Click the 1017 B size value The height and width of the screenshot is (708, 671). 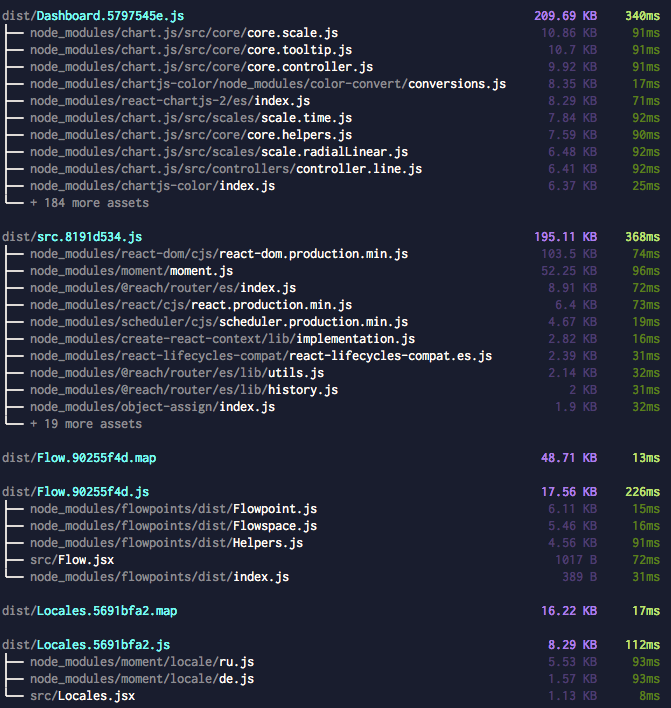(x=576, y=560)
